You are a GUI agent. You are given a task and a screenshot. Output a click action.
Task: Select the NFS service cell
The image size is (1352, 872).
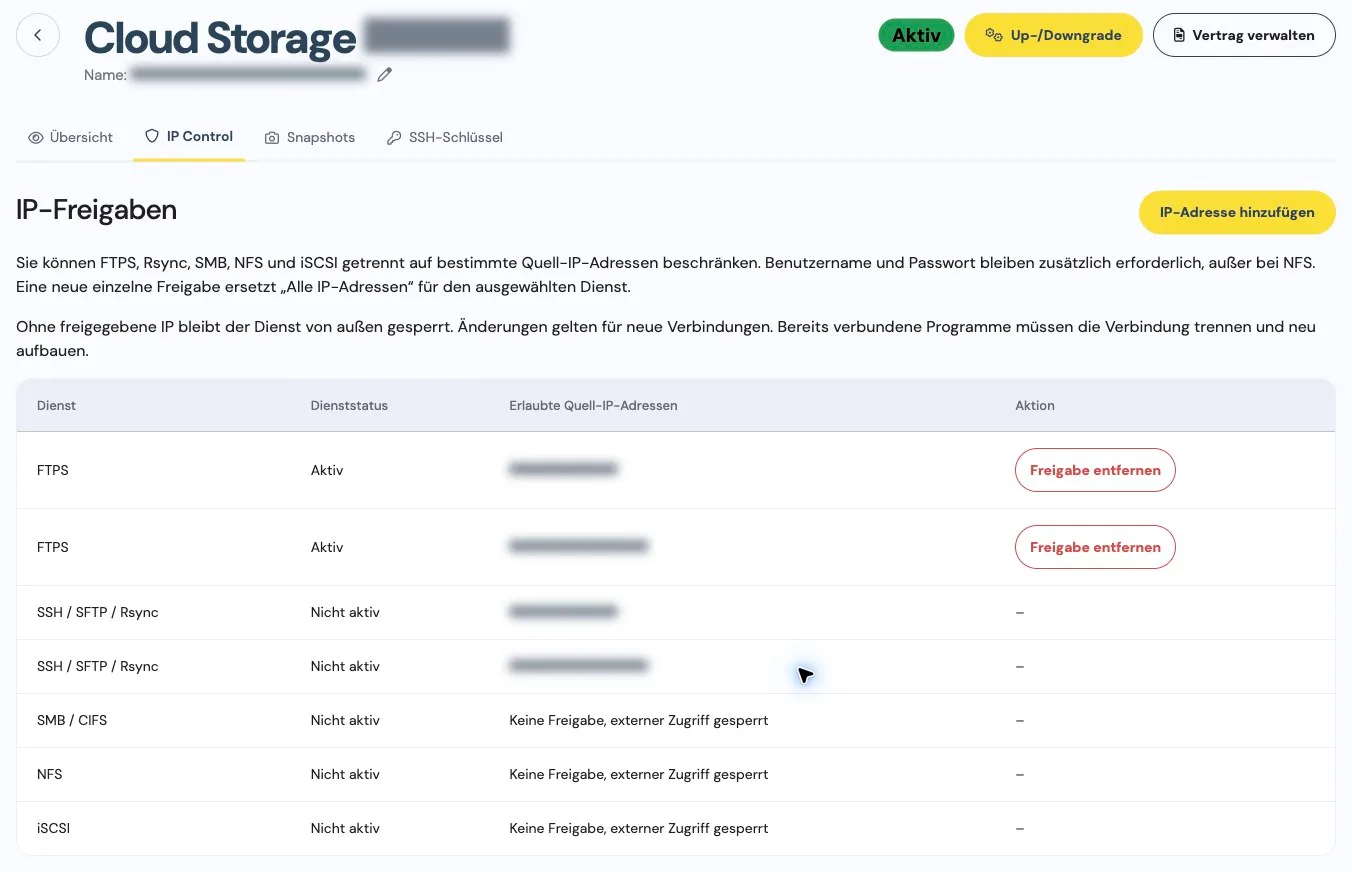pos(50,774)
